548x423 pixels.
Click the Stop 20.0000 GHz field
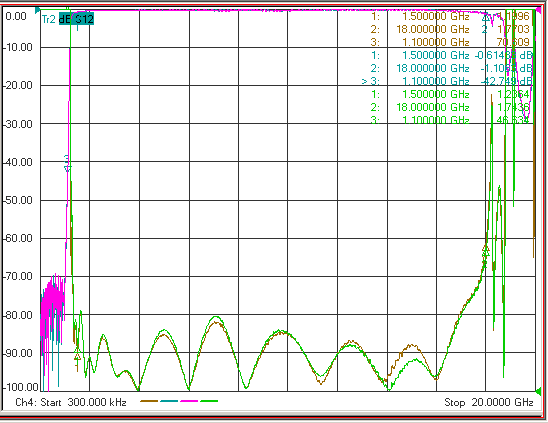pyautogui.click(x=489, y=402)
